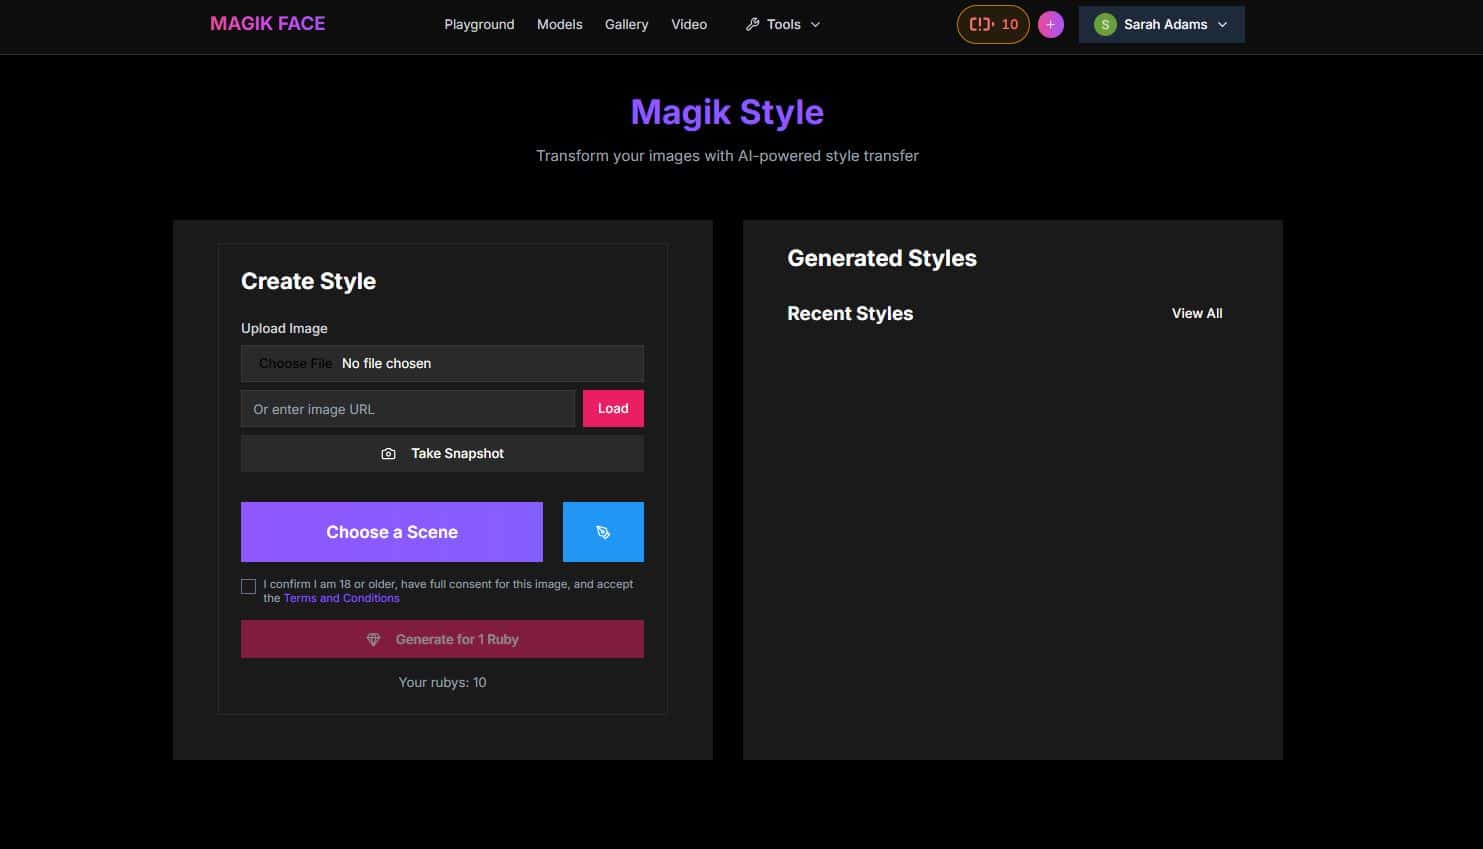Go to the Models page

point(559,24)
